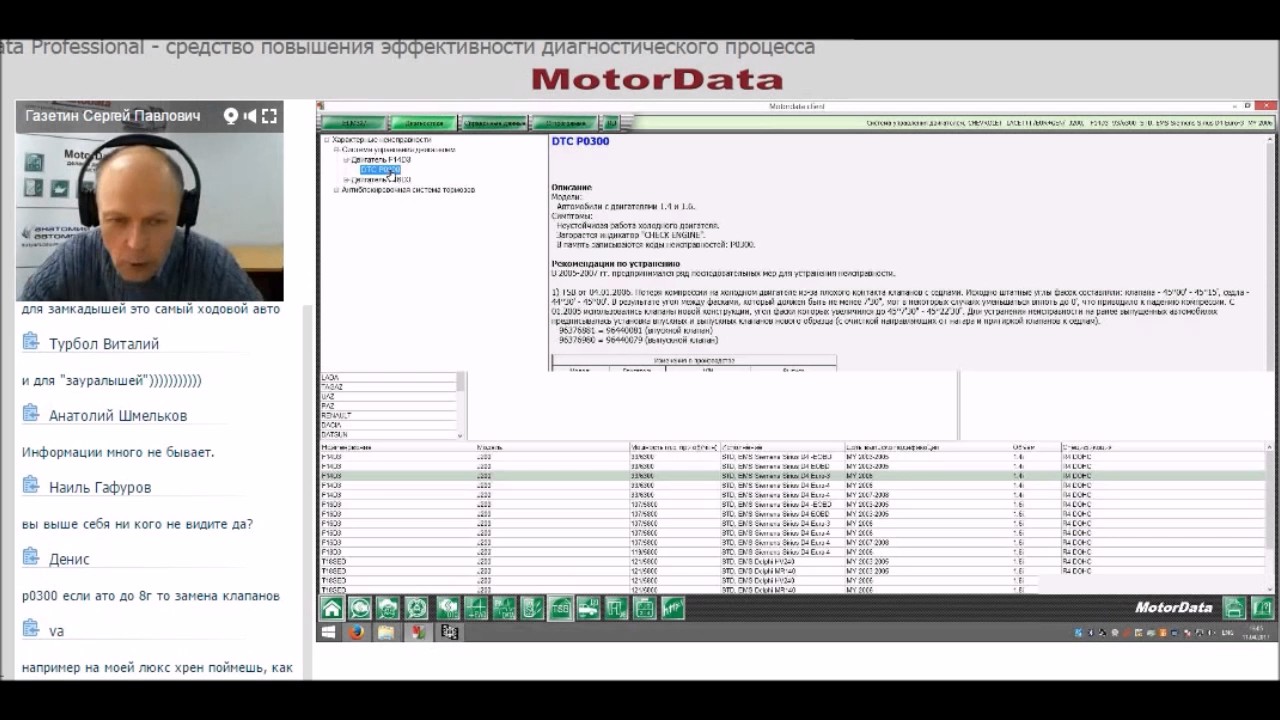Click the make list scroll down arrow

(x=461, y=435)
